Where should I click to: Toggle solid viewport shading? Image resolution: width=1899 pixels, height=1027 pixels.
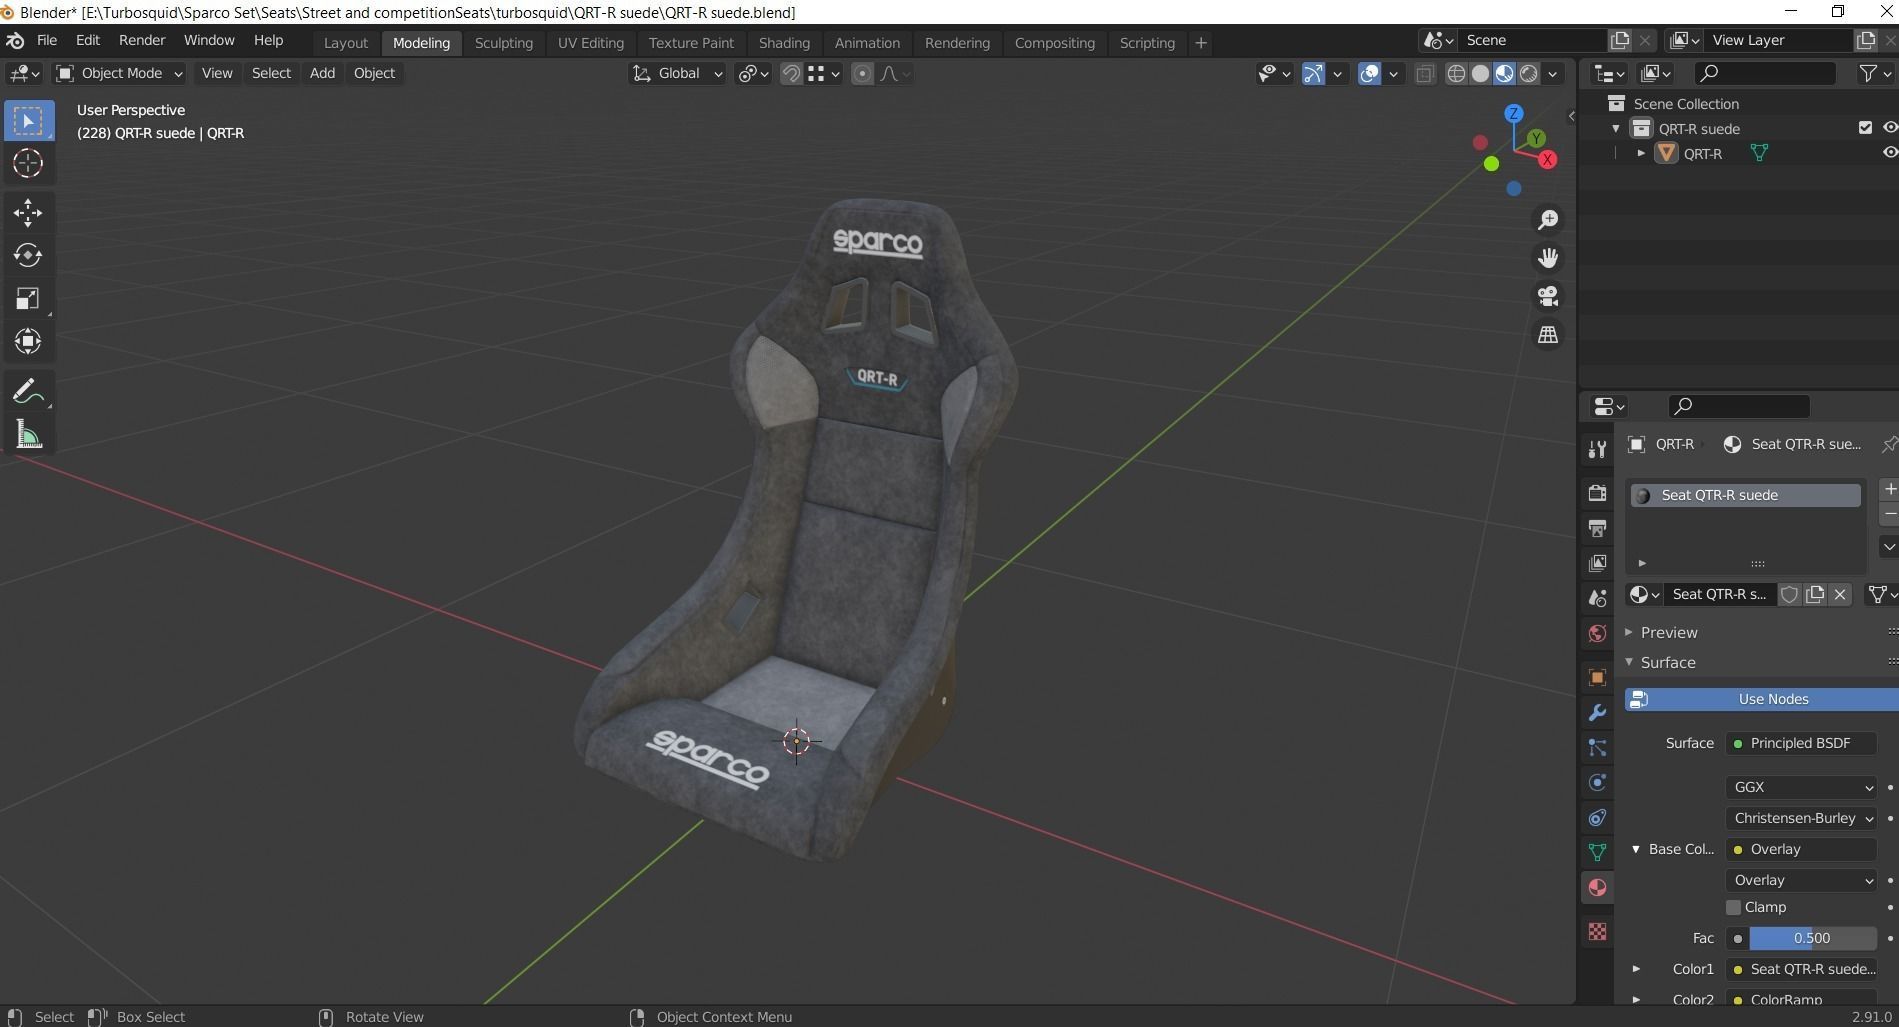(1480, 73)
